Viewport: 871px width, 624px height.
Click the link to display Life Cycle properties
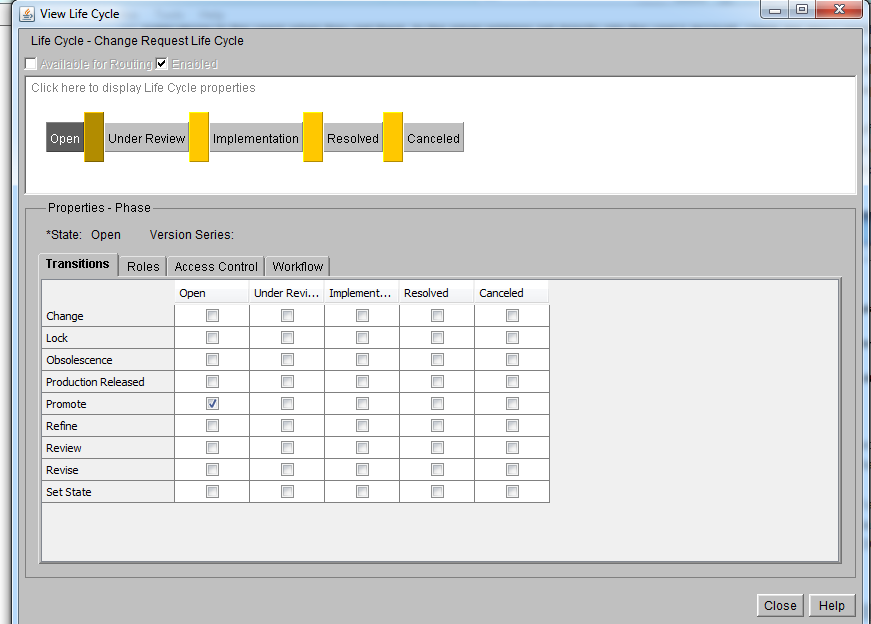click(142, 88)
